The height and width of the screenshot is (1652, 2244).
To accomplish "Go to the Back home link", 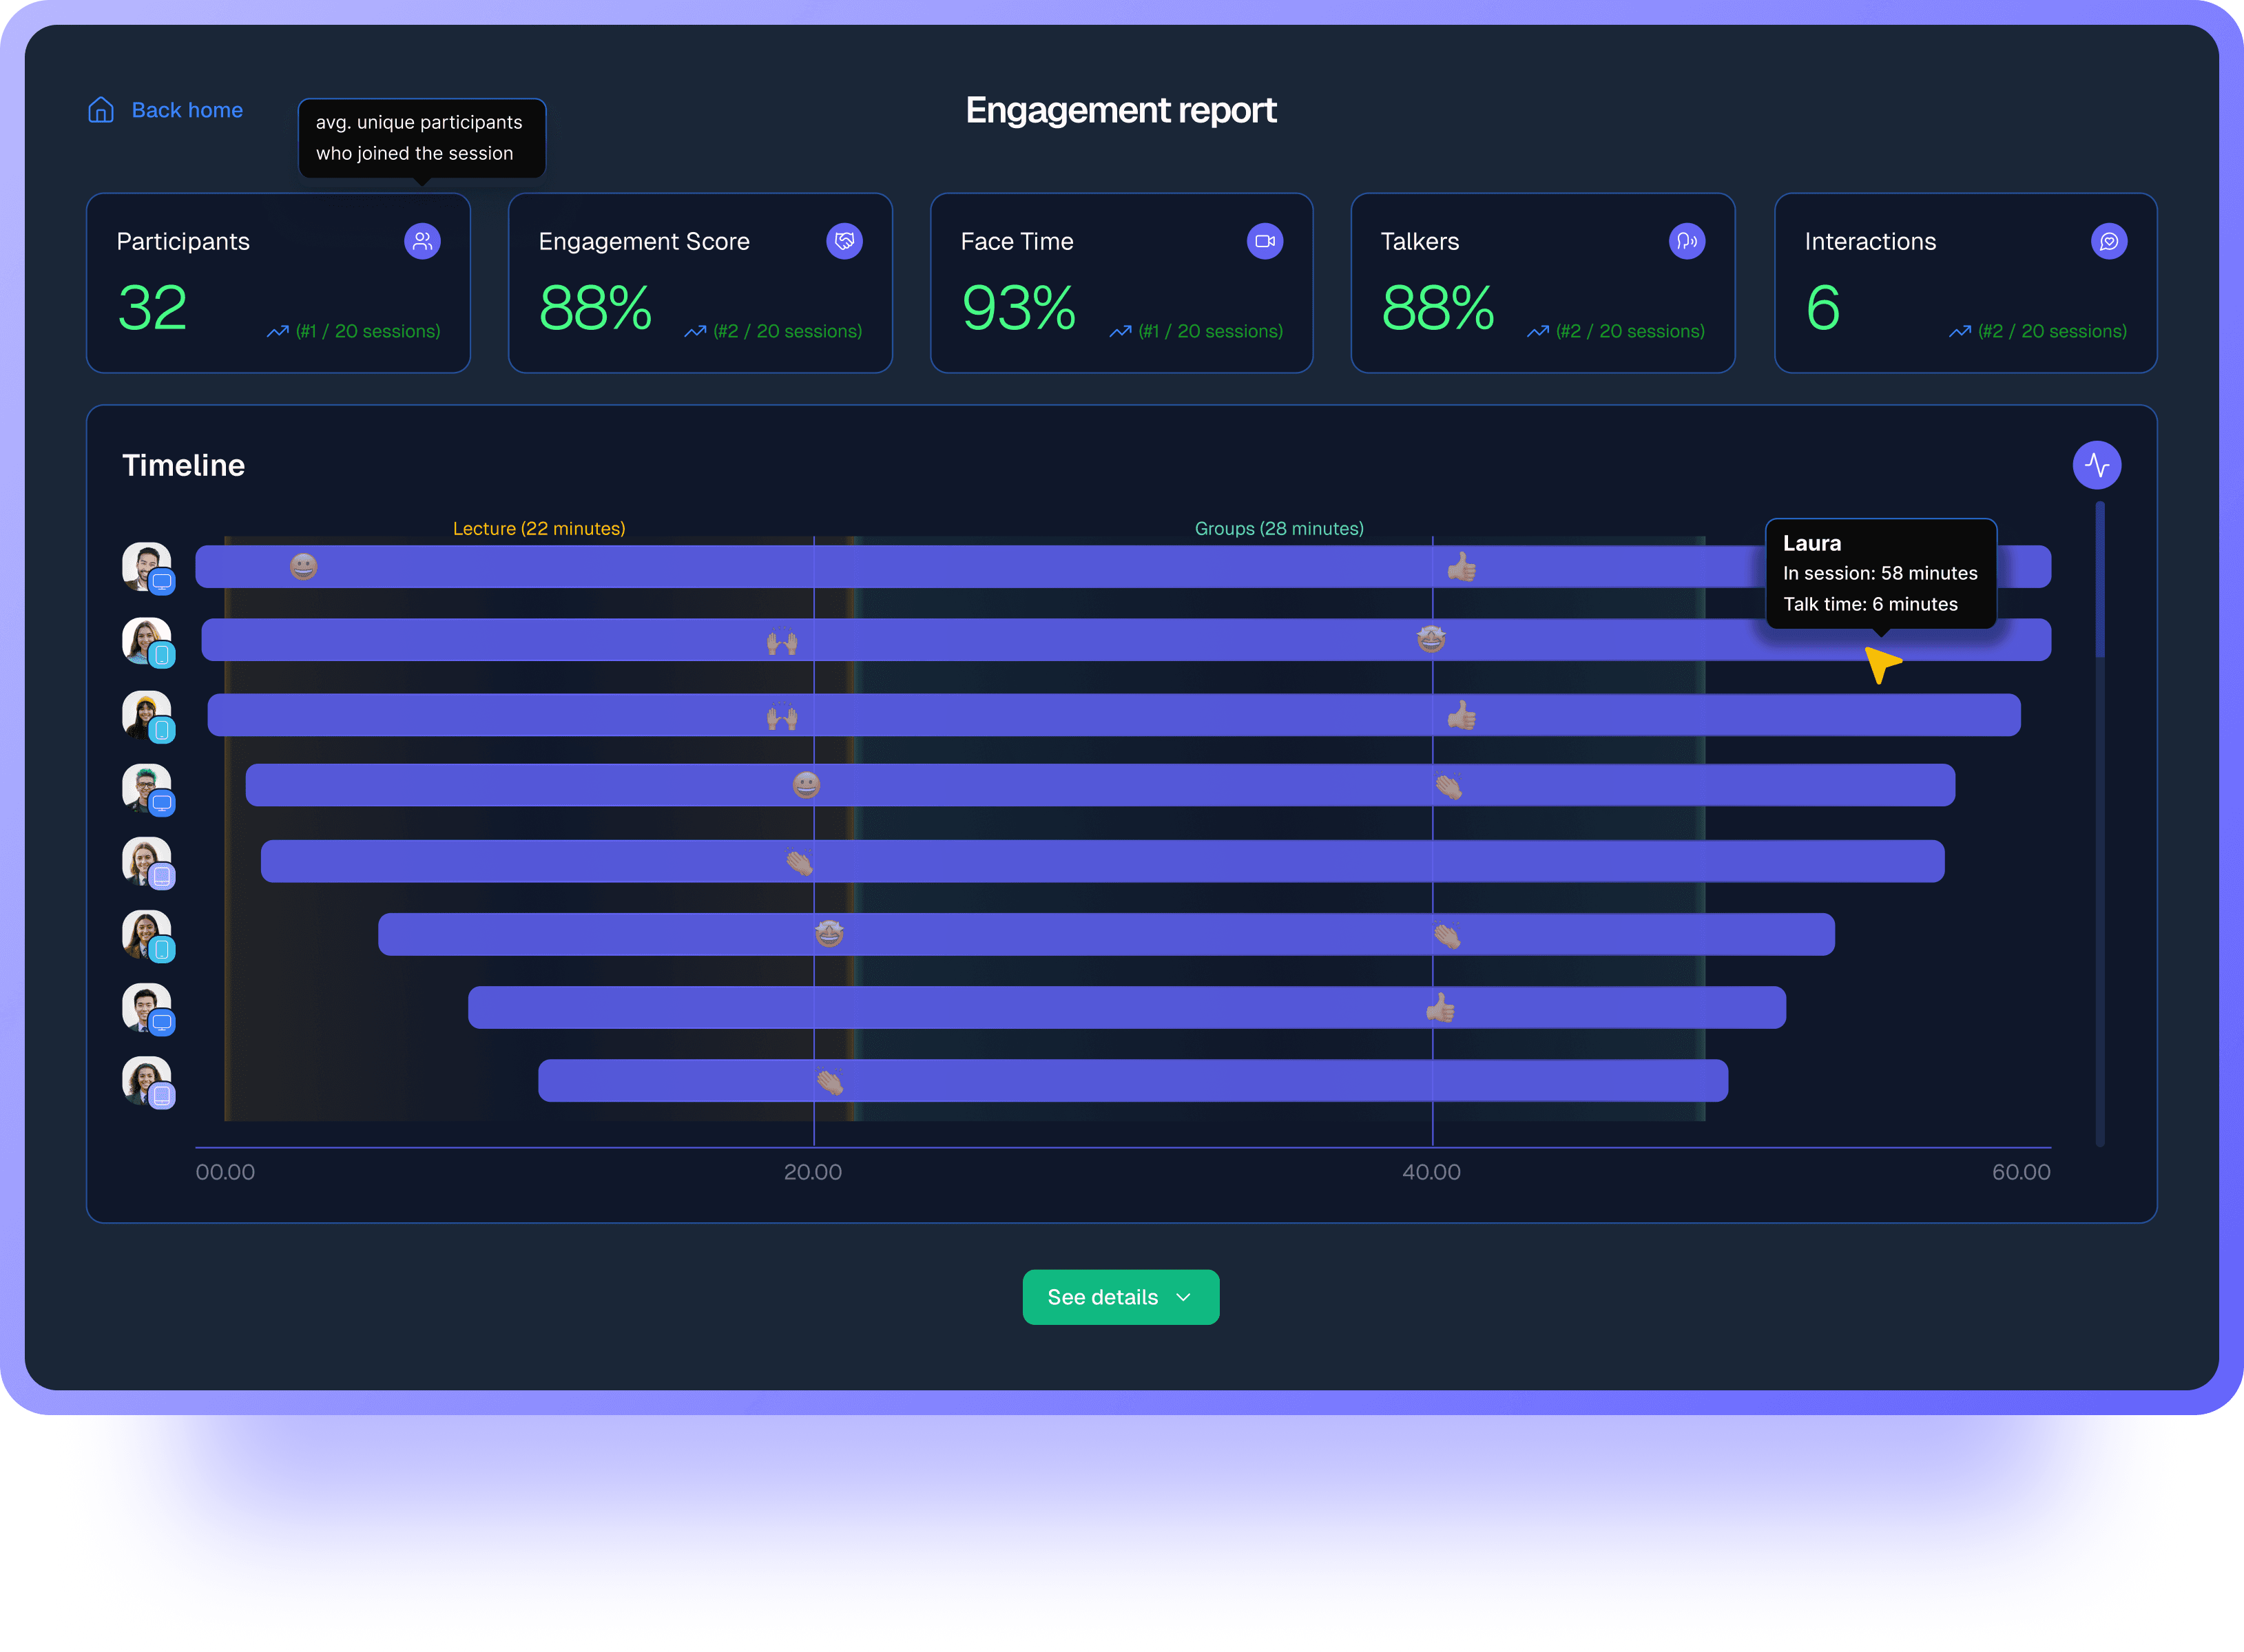I will (187, 110).
